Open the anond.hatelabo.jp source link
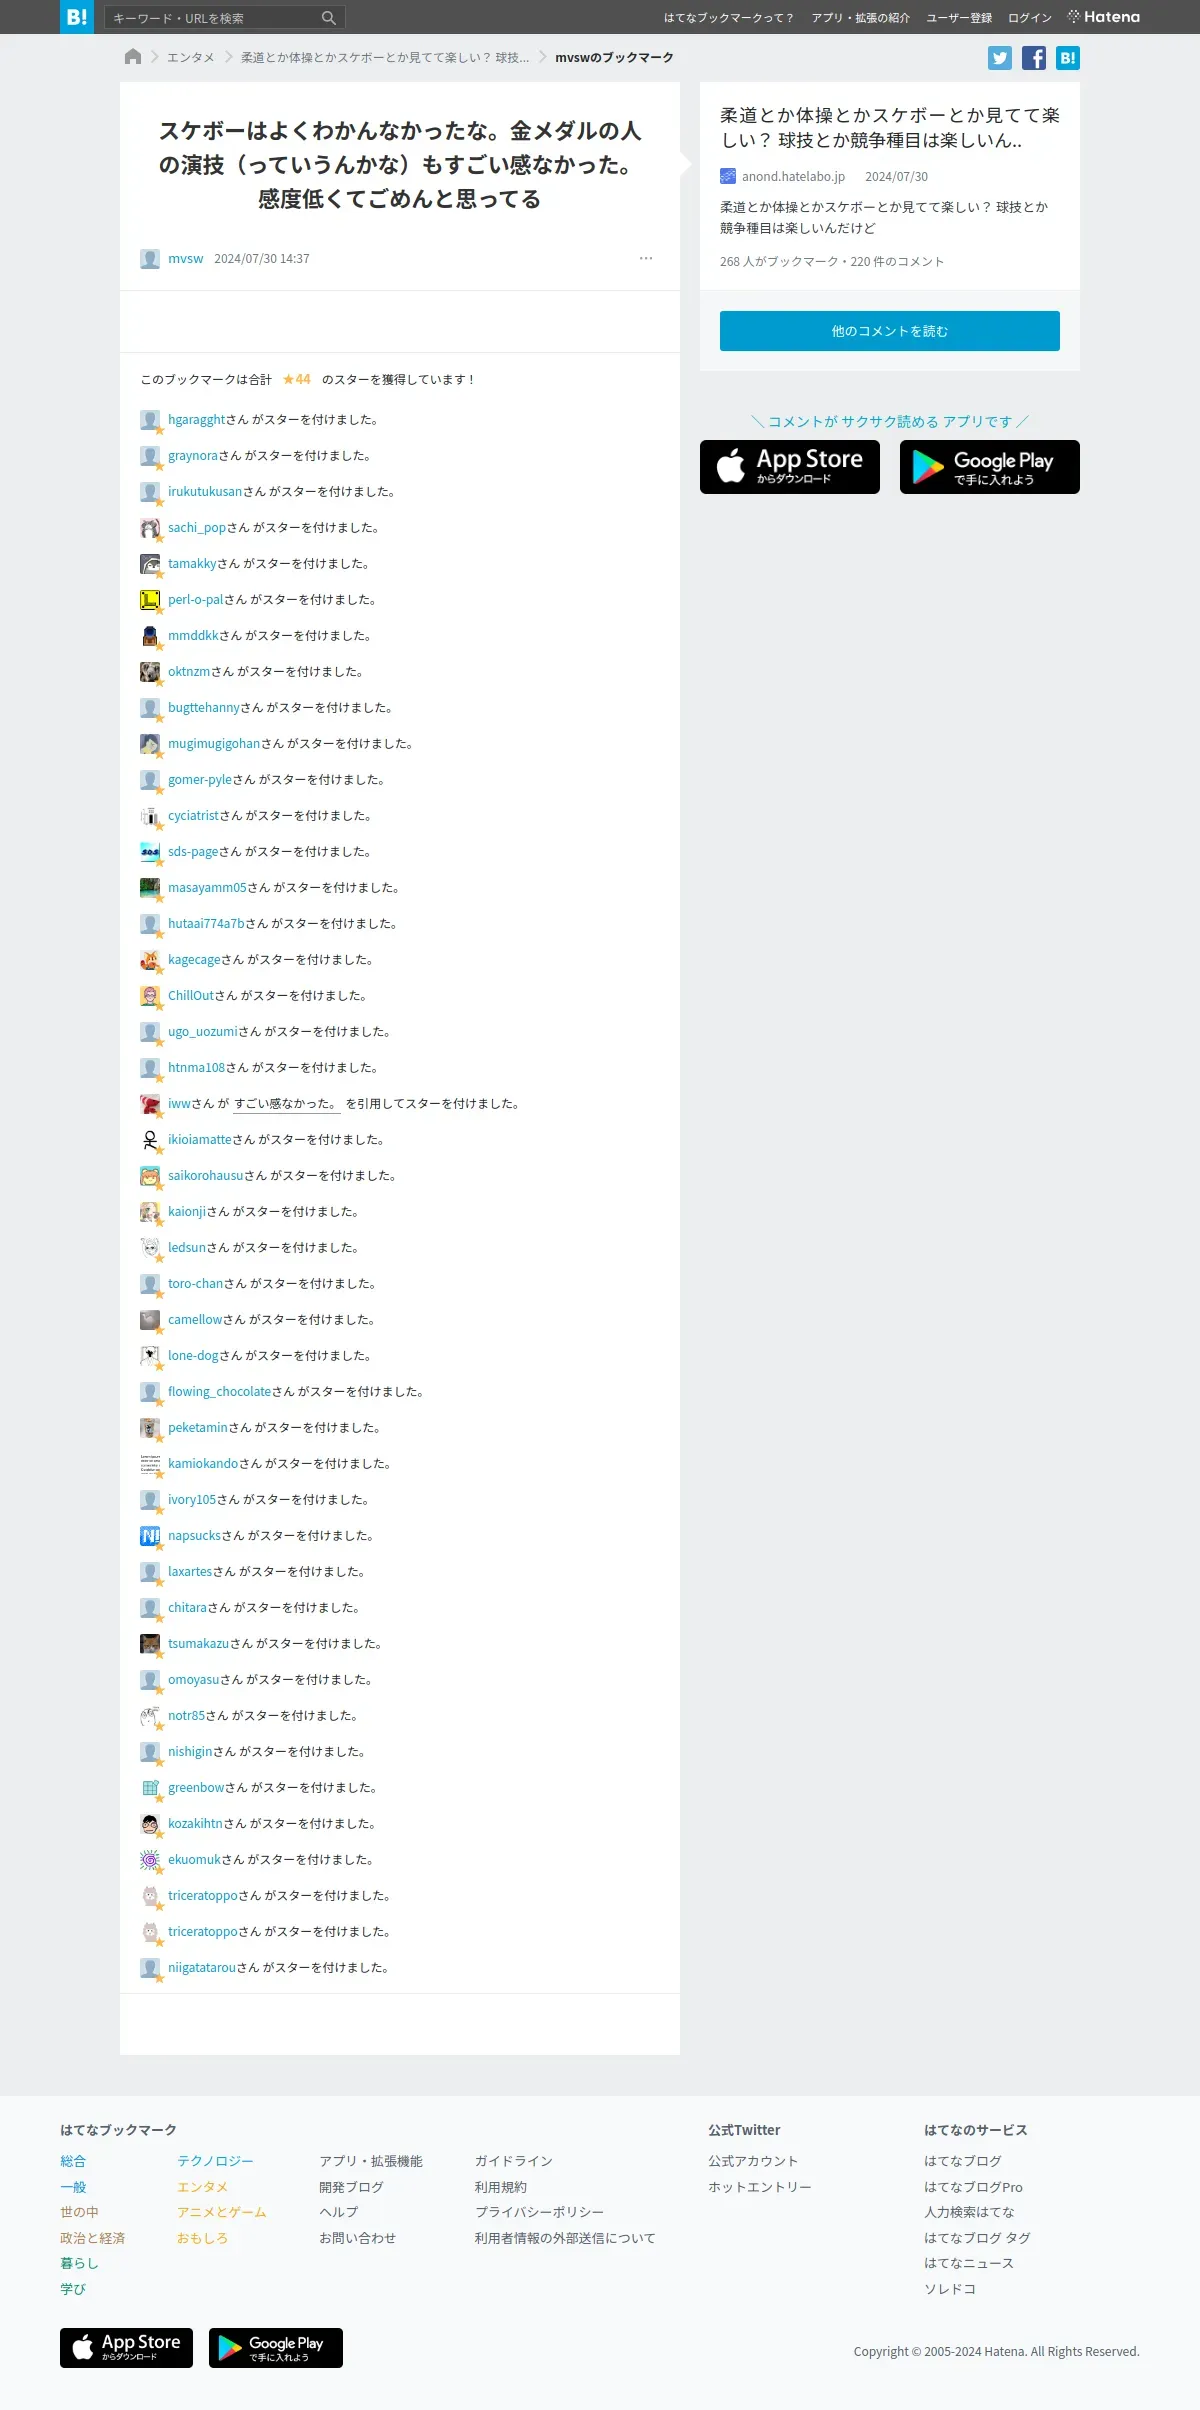The image size is (1200, 2410). [793, 177]
